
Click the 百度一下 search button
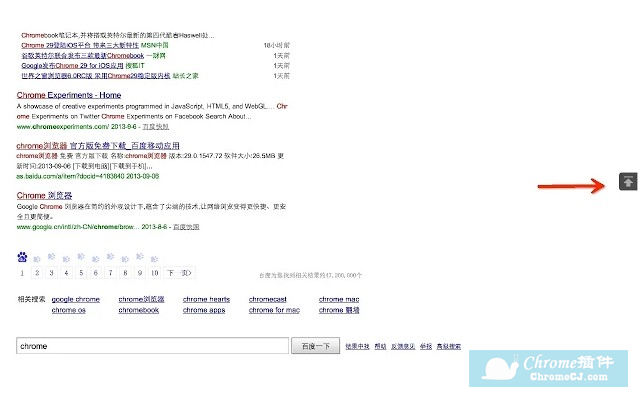[x=315, y=346]
